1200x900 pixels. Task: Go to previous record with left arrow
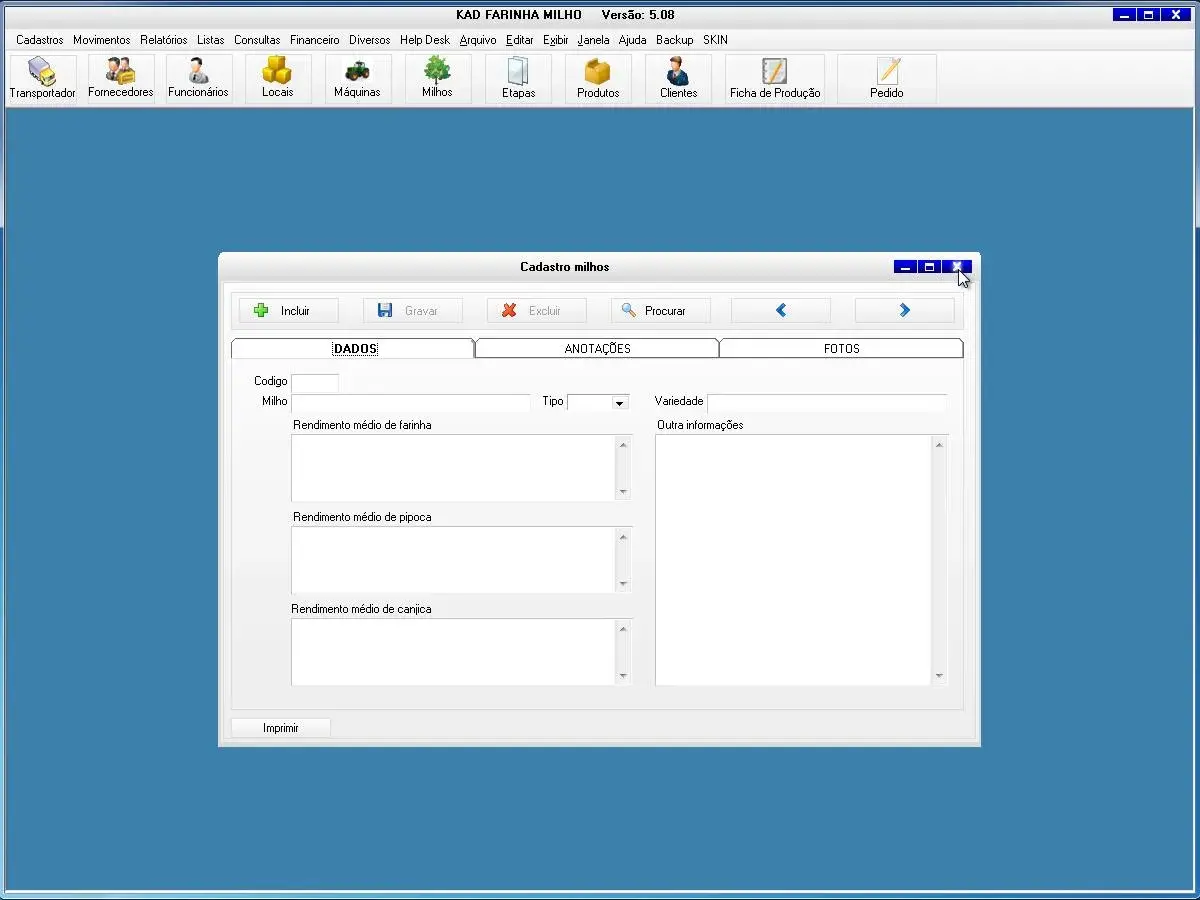(x=781, y=311)
